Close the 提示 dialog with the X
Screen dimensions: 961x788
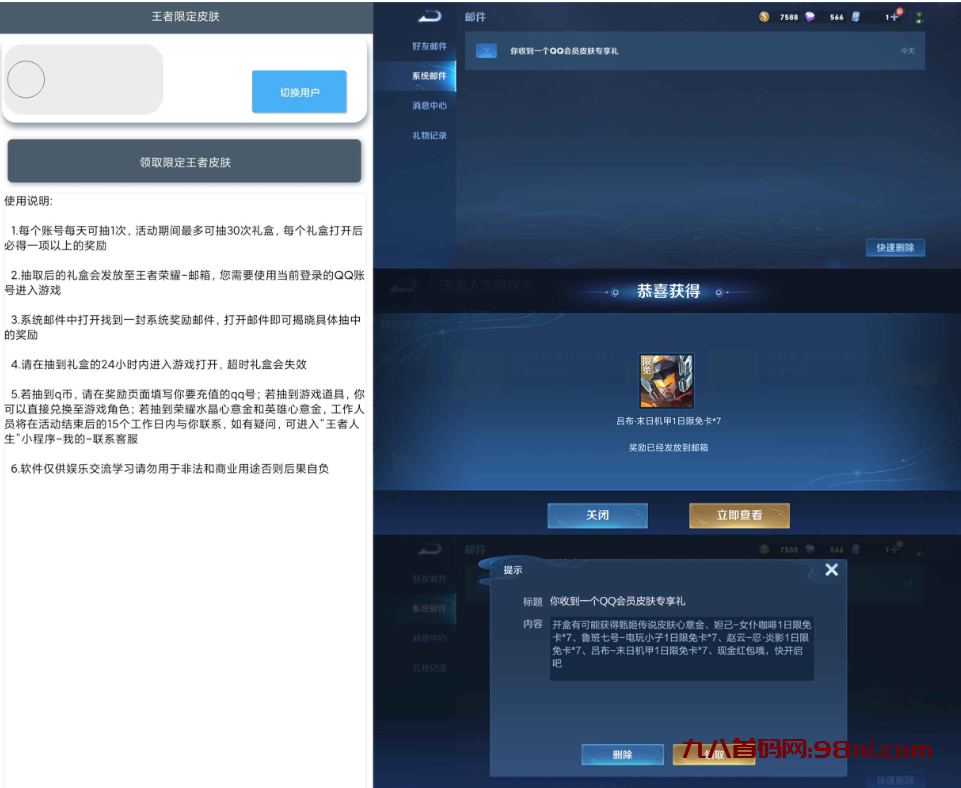[831, 570]
